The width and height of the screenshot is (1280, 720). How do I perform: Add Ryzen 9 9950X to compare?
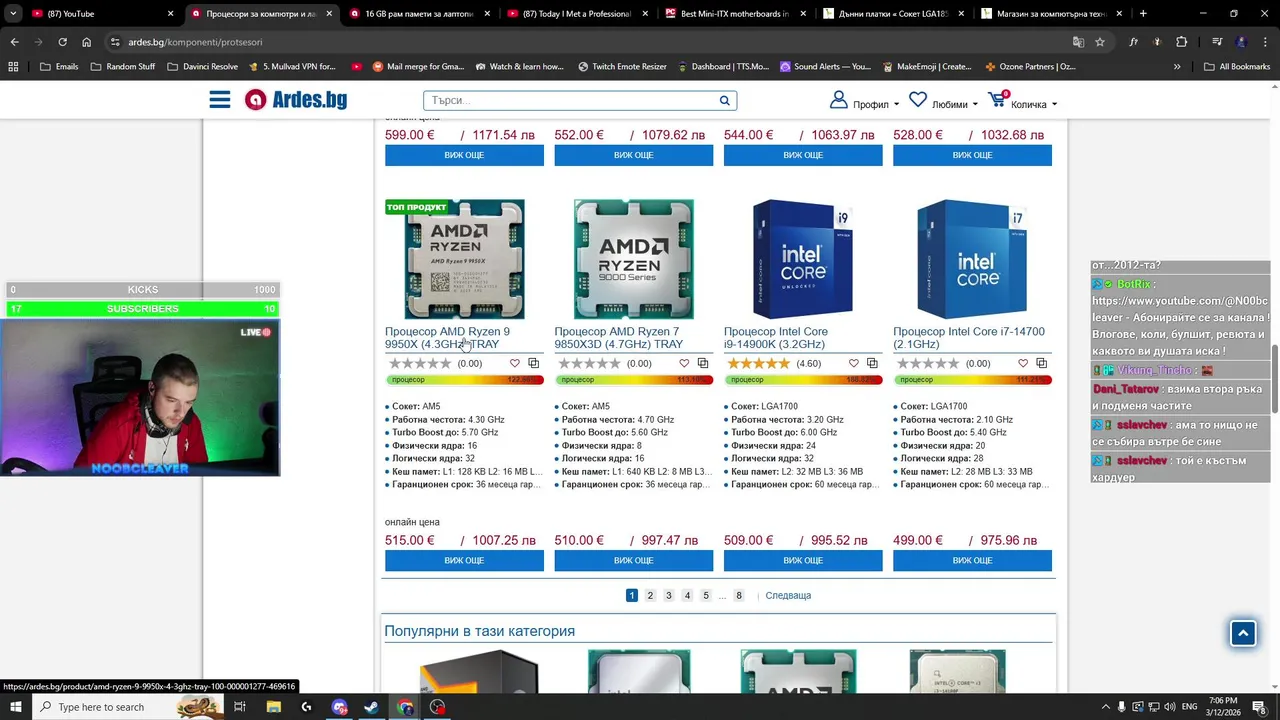(x=533, y=363)
